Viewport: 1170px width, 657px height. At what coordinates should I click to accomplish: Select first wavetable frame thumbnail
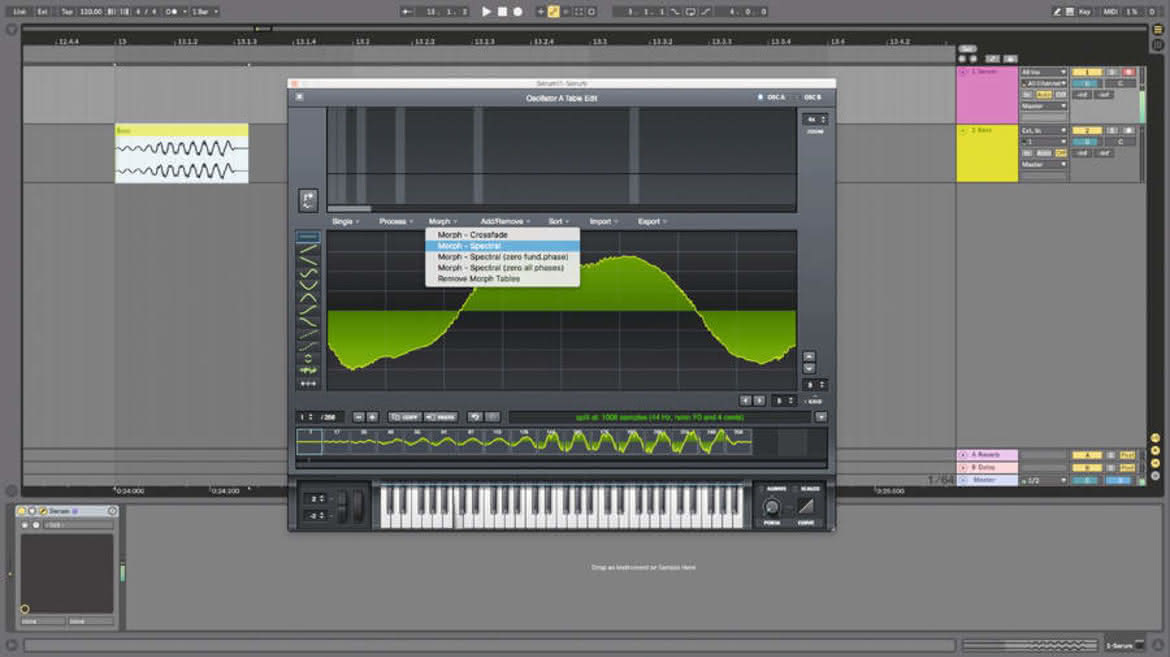310,441
